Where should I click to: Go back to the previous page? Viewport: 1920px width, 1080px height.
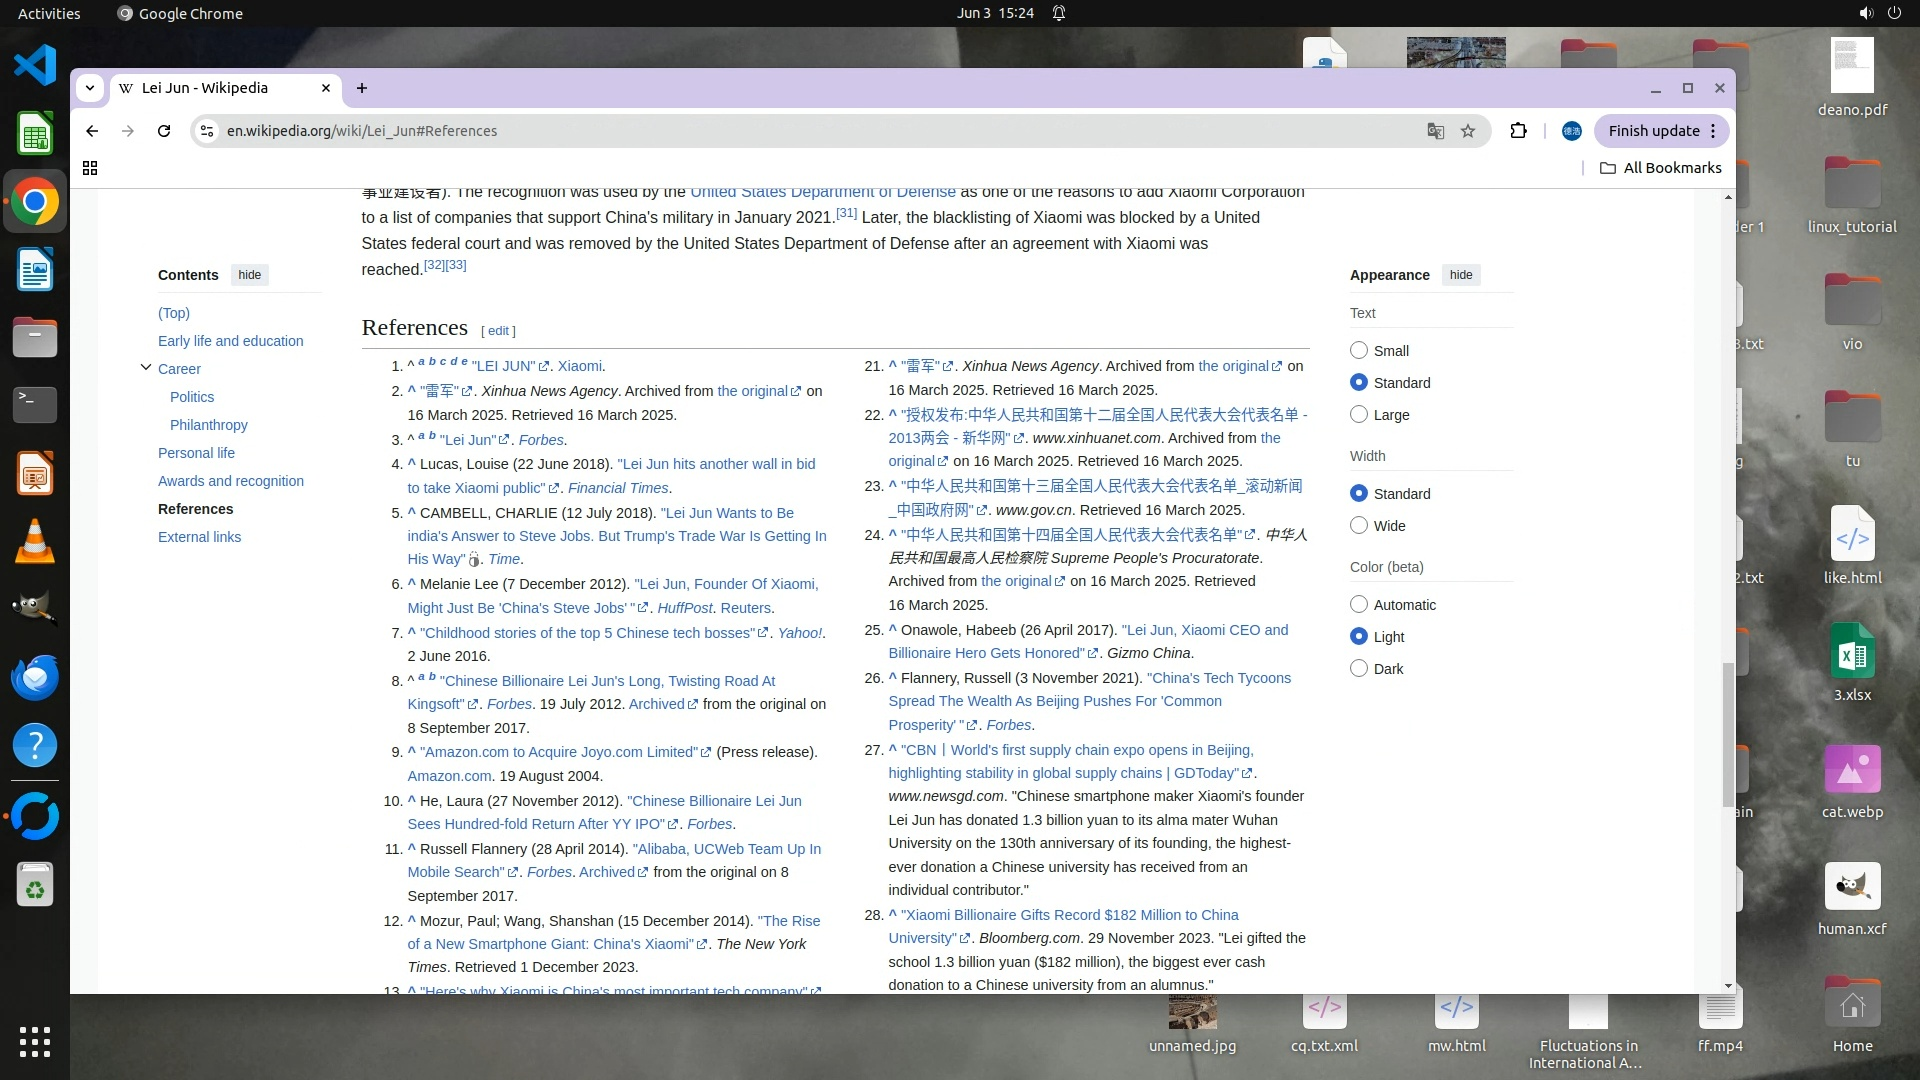(92, 131)
